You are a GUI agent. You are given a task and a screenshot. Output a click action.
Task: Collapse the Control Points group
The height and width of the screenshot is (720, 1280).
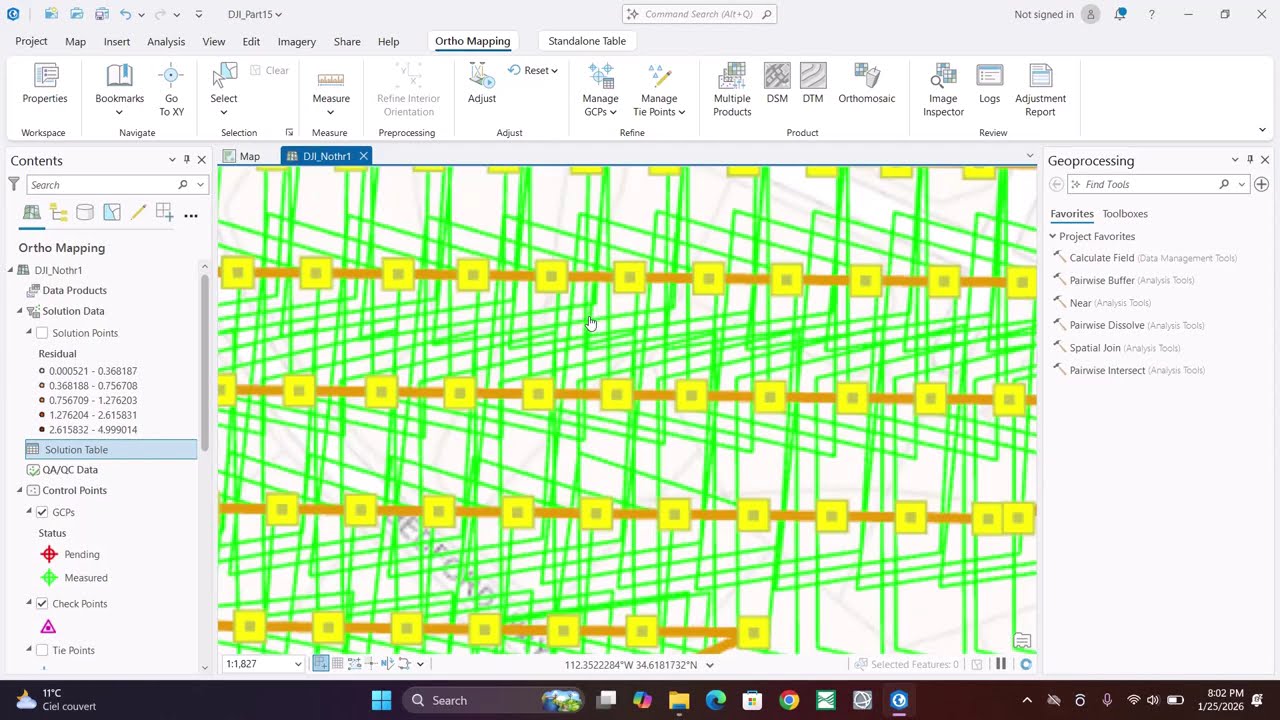point(19,490)
